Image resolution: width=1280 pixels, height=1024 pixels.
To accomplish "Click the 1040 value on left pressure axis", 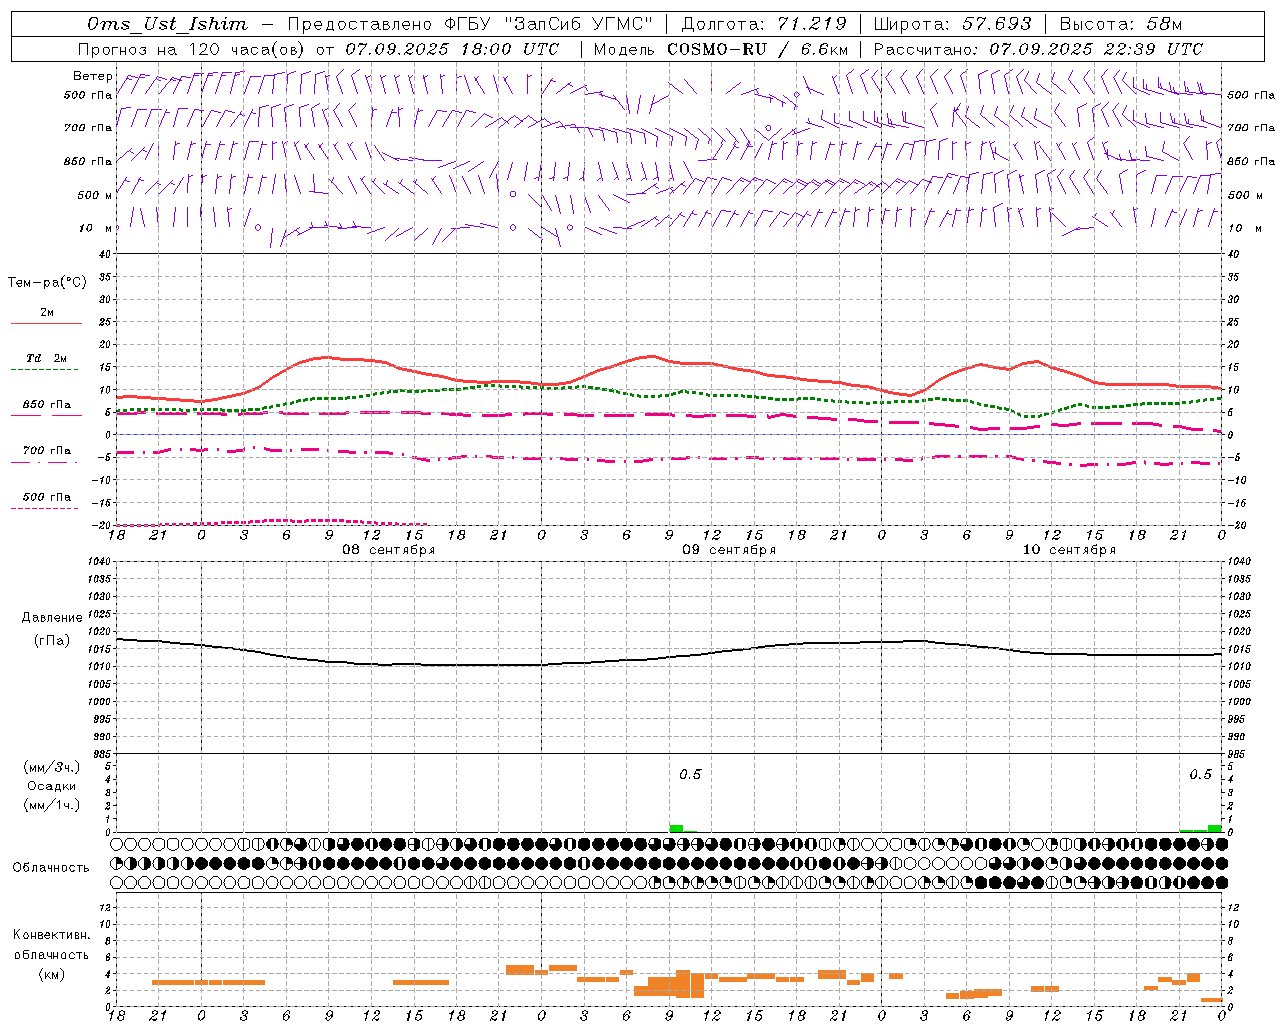I will click(97, 562).
